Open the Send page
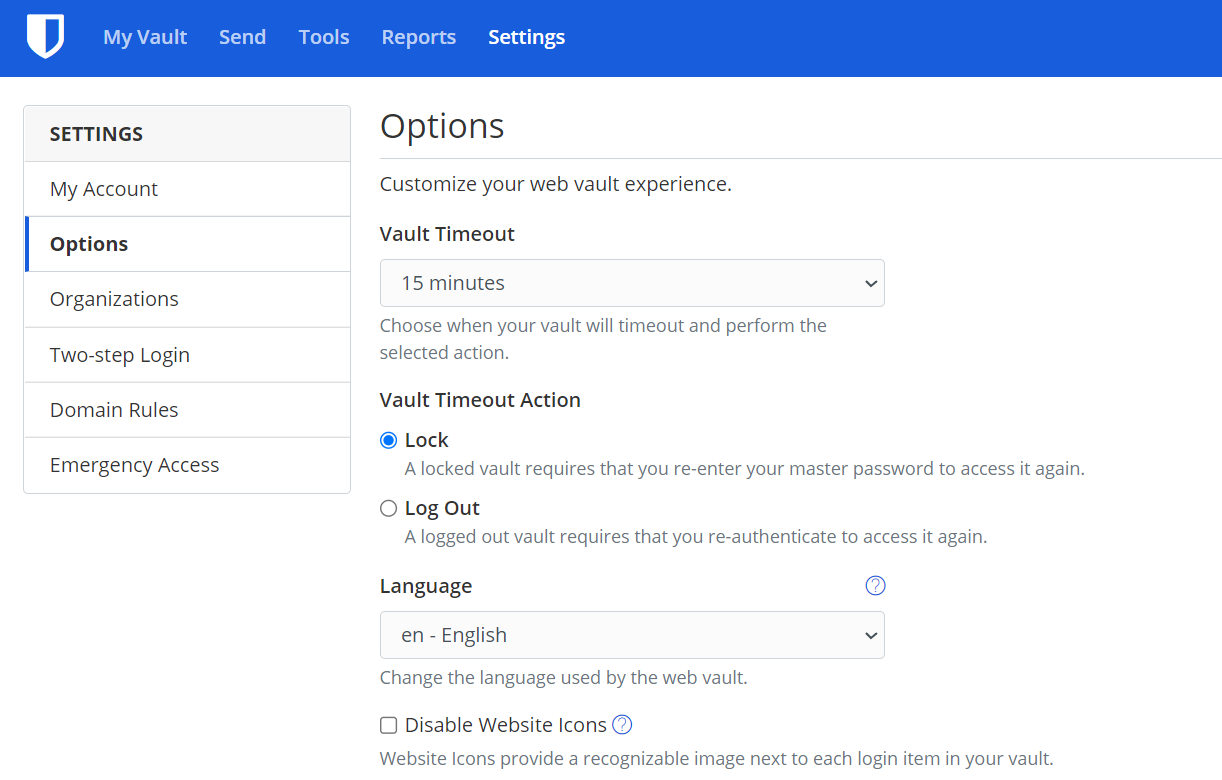 coord(242,37)
